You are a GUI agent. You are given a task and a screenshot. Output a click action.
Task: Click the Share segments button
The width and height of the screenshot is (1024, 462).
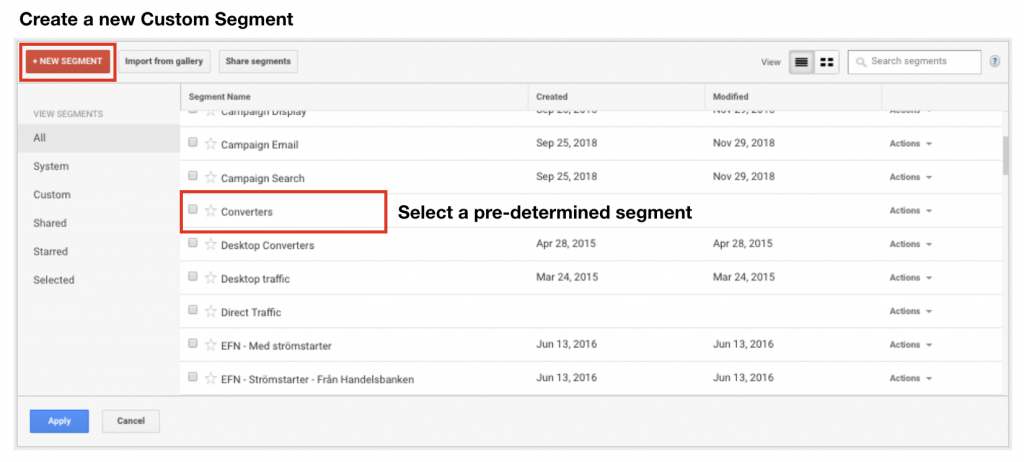258,61
